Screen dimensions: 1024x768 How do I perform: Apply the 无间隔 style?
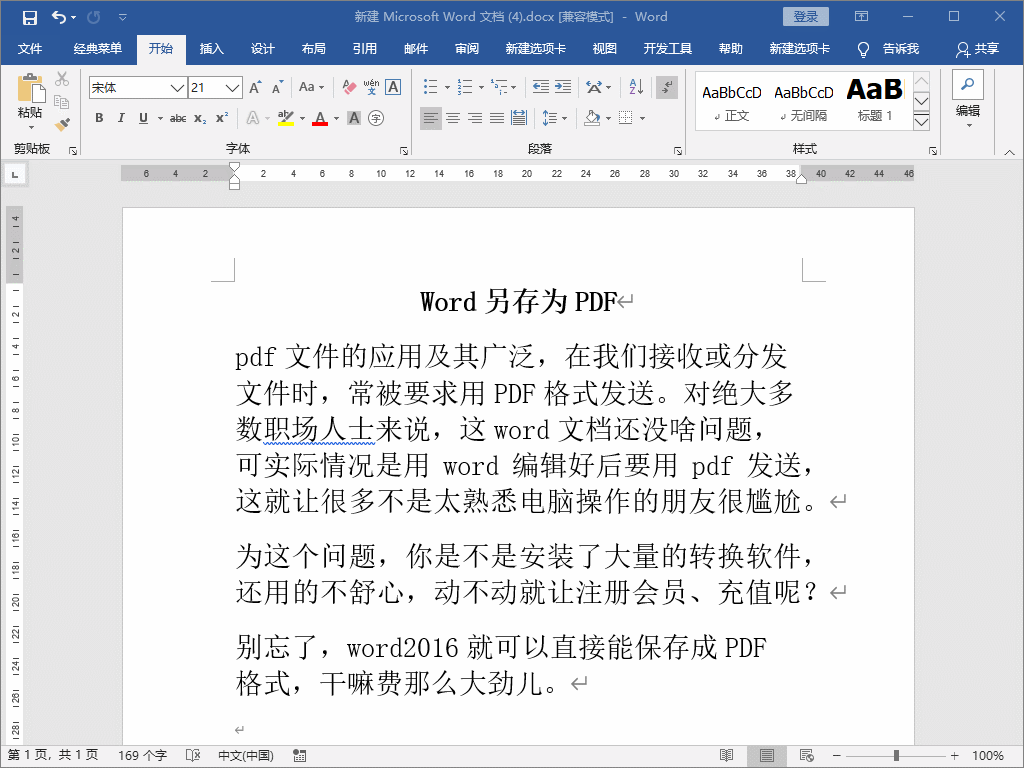click(x=803, y=102)
